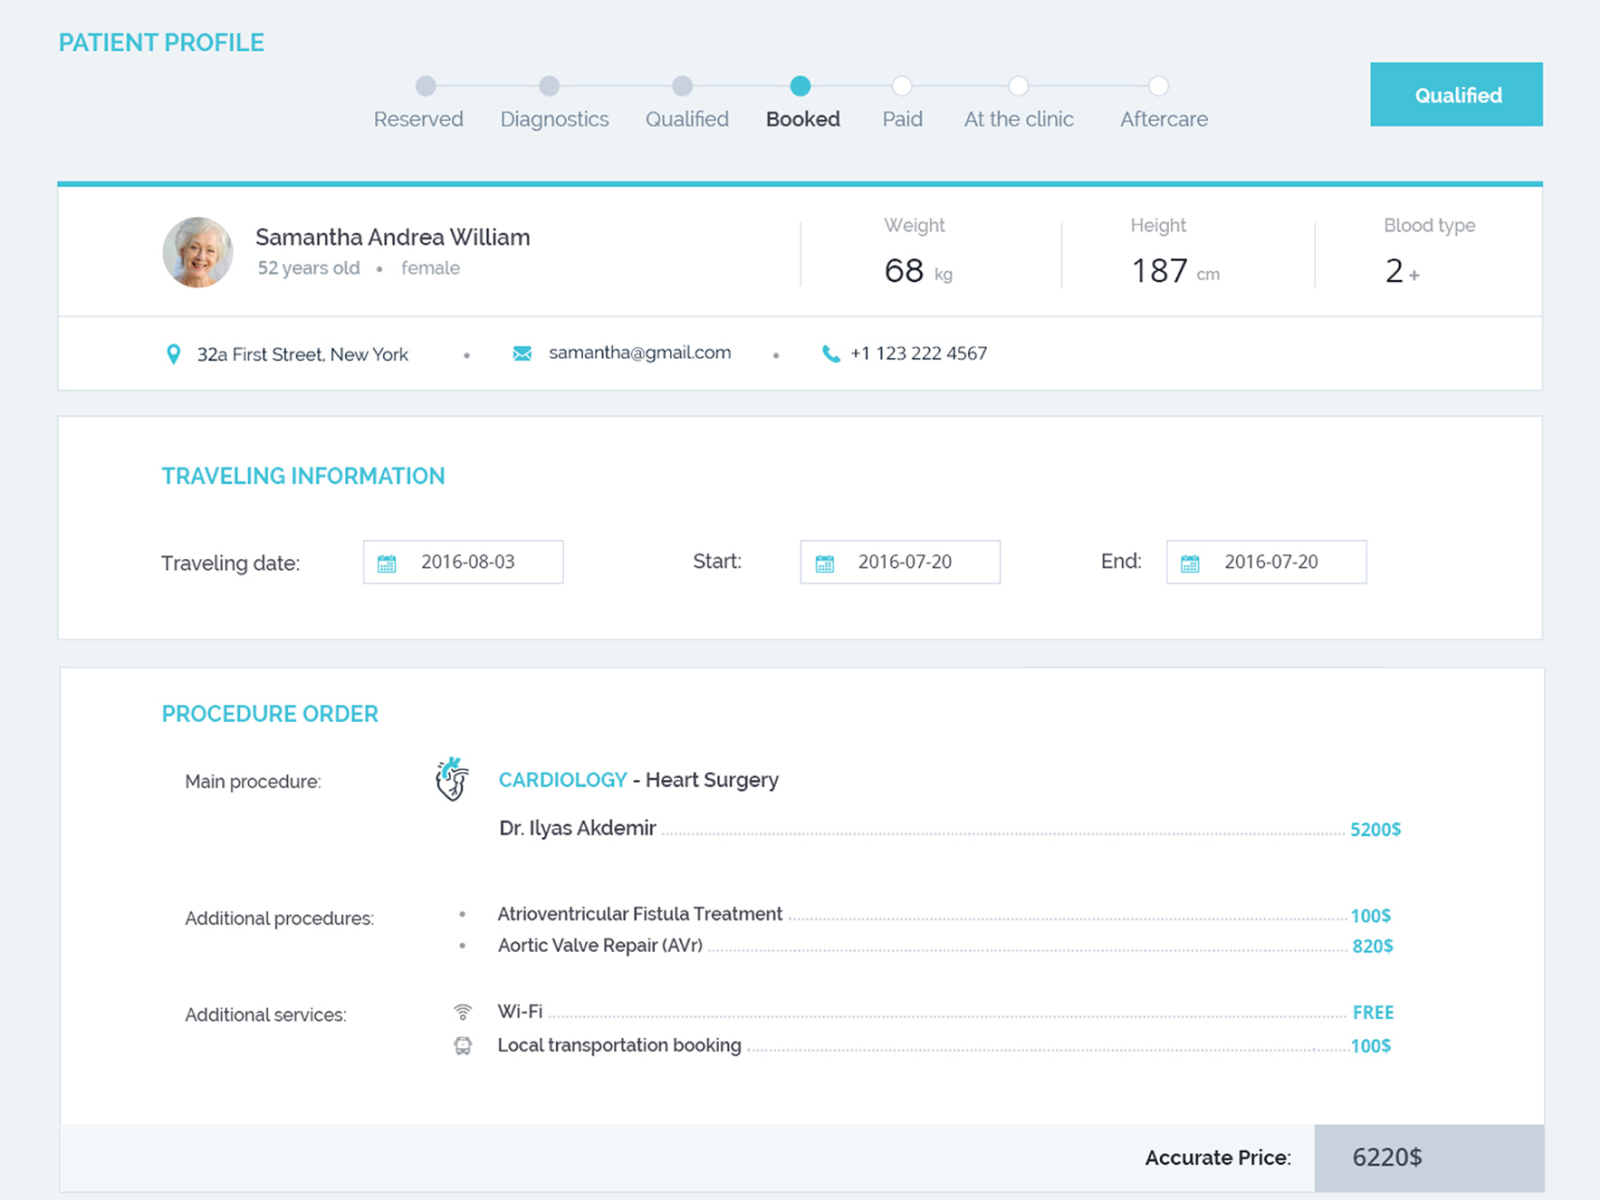Select the Reserved step dot
The height and width of the screenshot is (1200, 1600).
(x=426, y=86)
